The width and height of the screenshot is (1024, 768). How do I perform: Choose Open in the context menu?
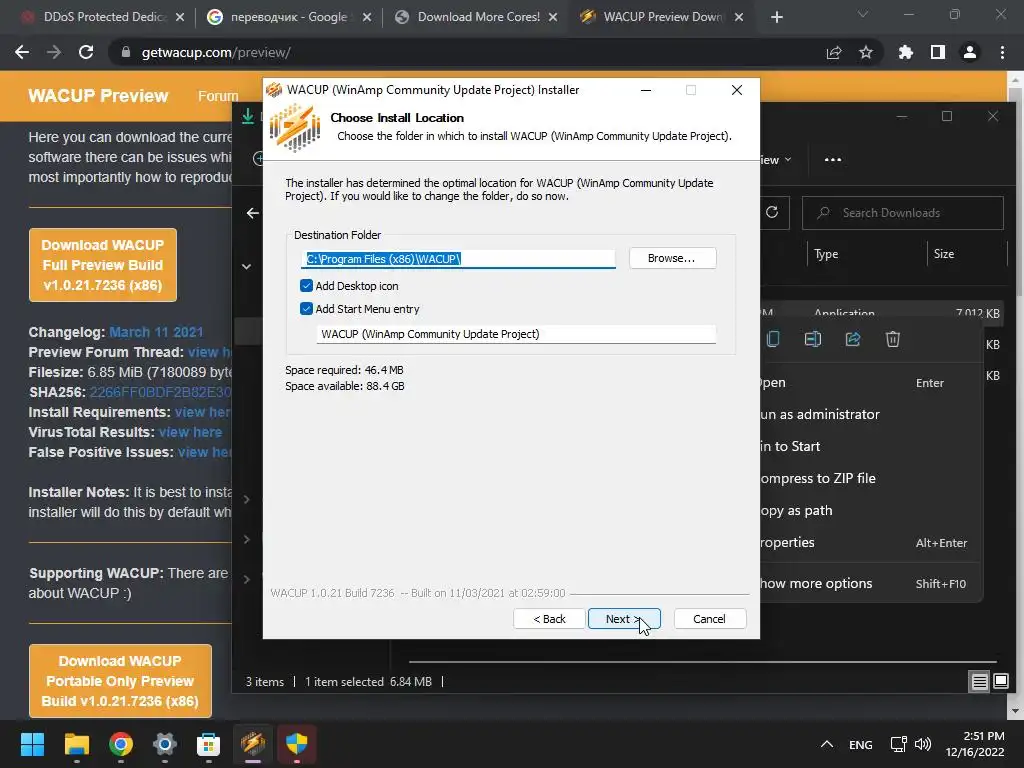click(x=869, y=383)
